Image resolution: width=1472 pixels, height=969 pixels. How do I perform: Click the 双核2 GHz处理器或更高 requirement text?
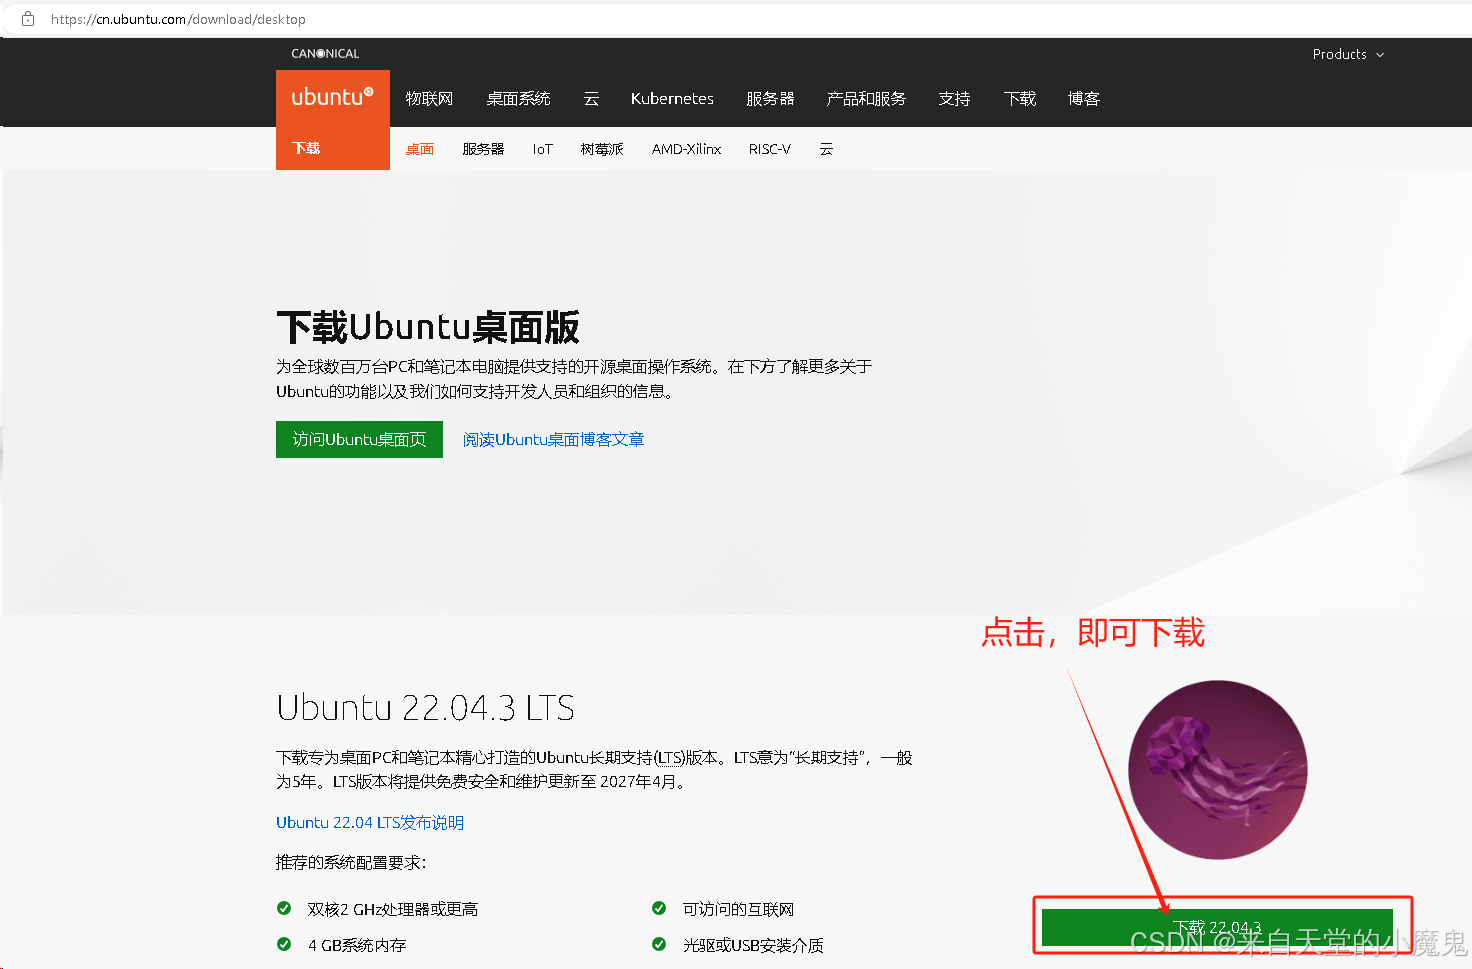coord(393,909)
